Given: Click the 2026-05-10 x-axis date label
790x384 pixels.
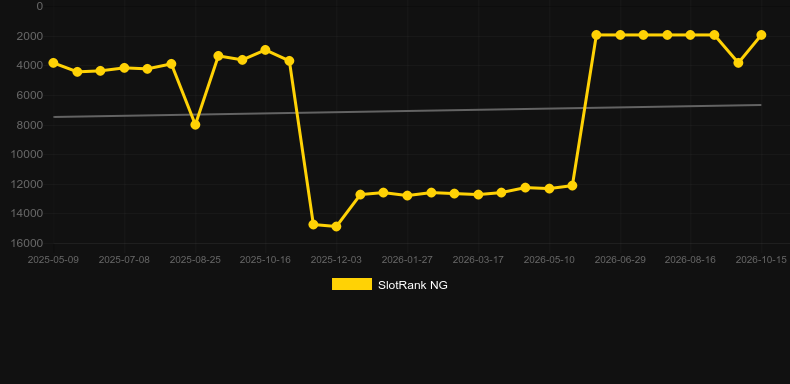Looking at the screenshot, I should (550, 260).
